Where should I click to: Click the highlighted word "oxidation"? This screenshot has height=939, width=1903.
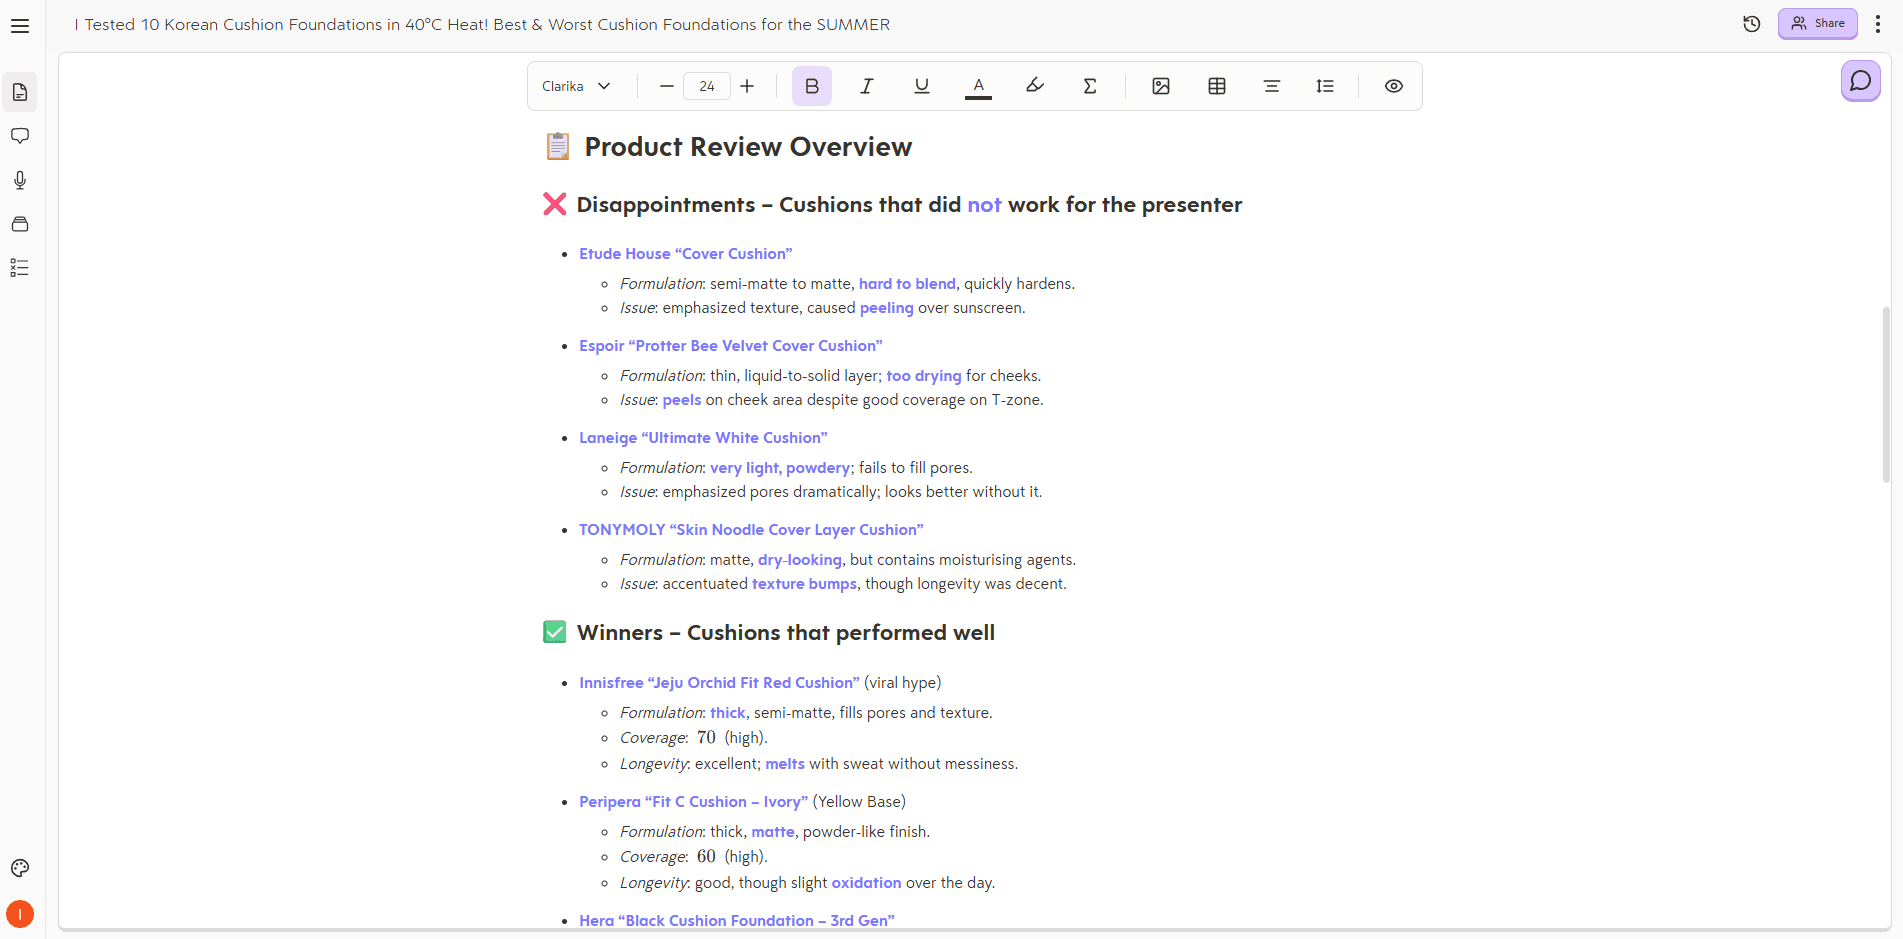(x=866, y=883)
